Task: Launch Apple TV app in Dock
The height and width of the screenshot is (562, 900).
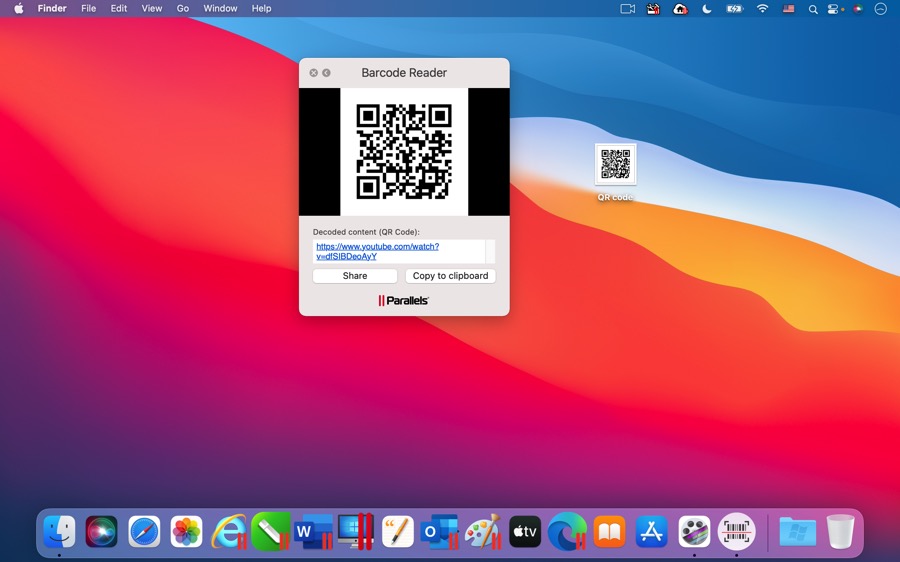Action: 525,531
